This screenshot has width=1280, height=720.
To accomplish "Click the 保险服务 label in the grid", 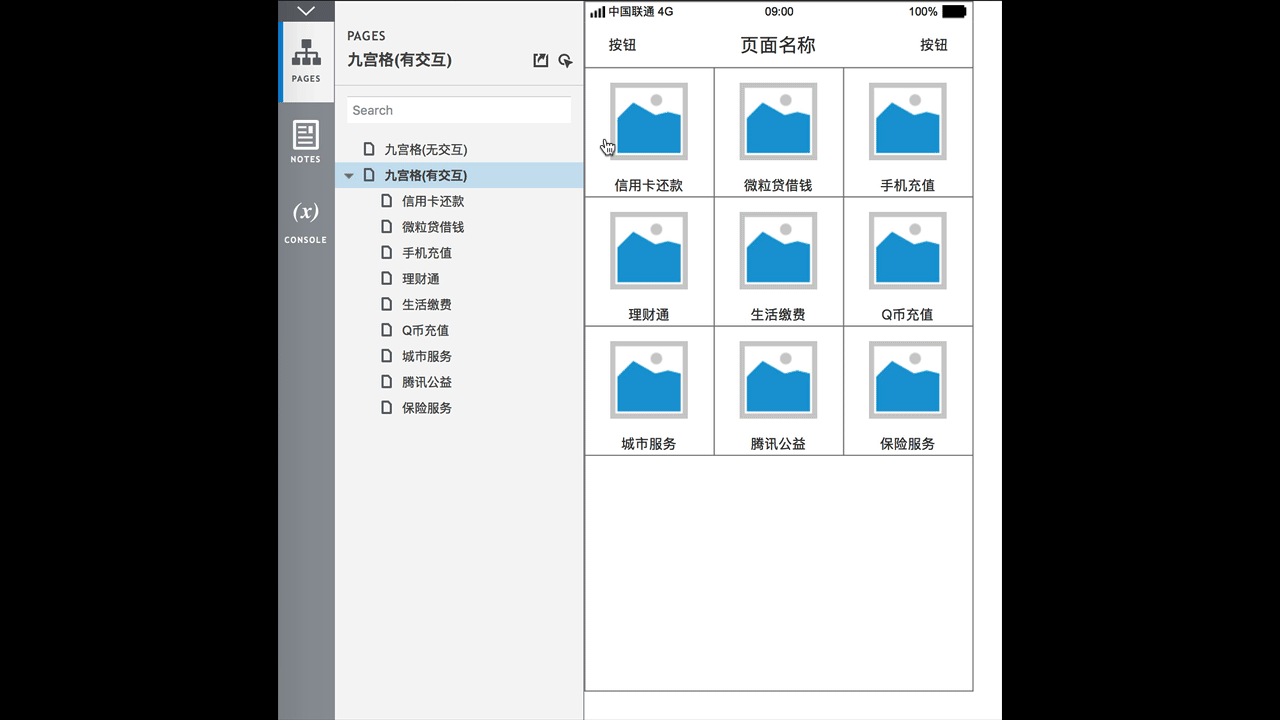I will pyautogui.click(x=908, y=443).
